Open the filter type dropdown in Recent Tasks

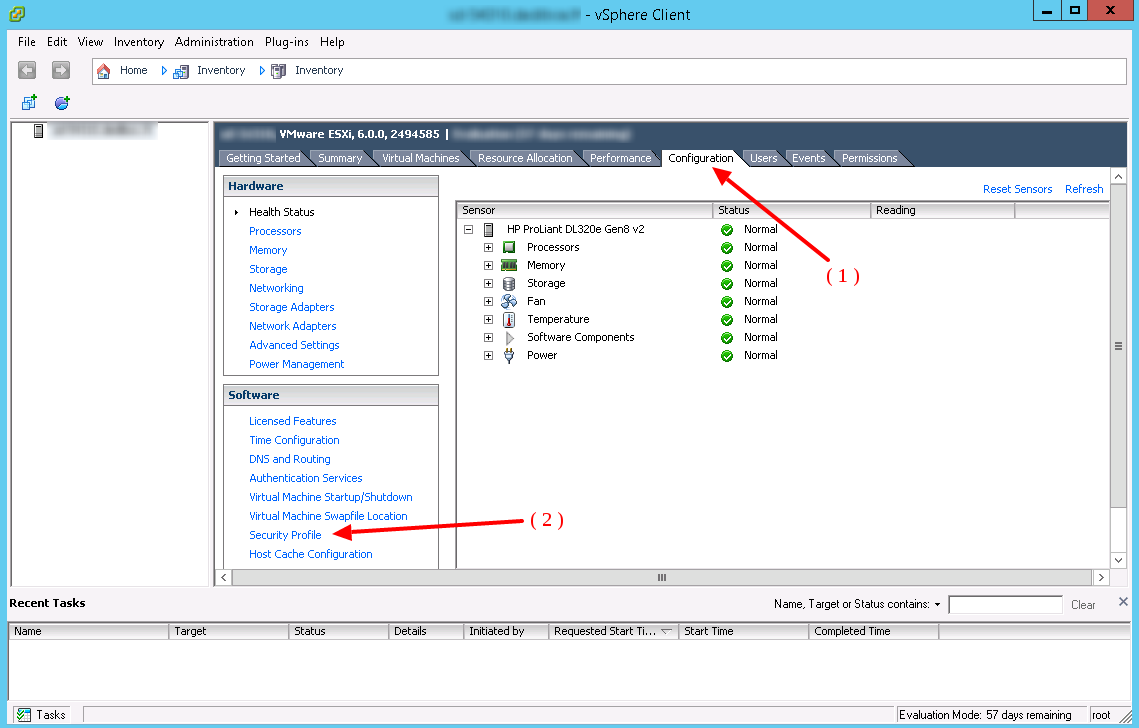(937, 605)
